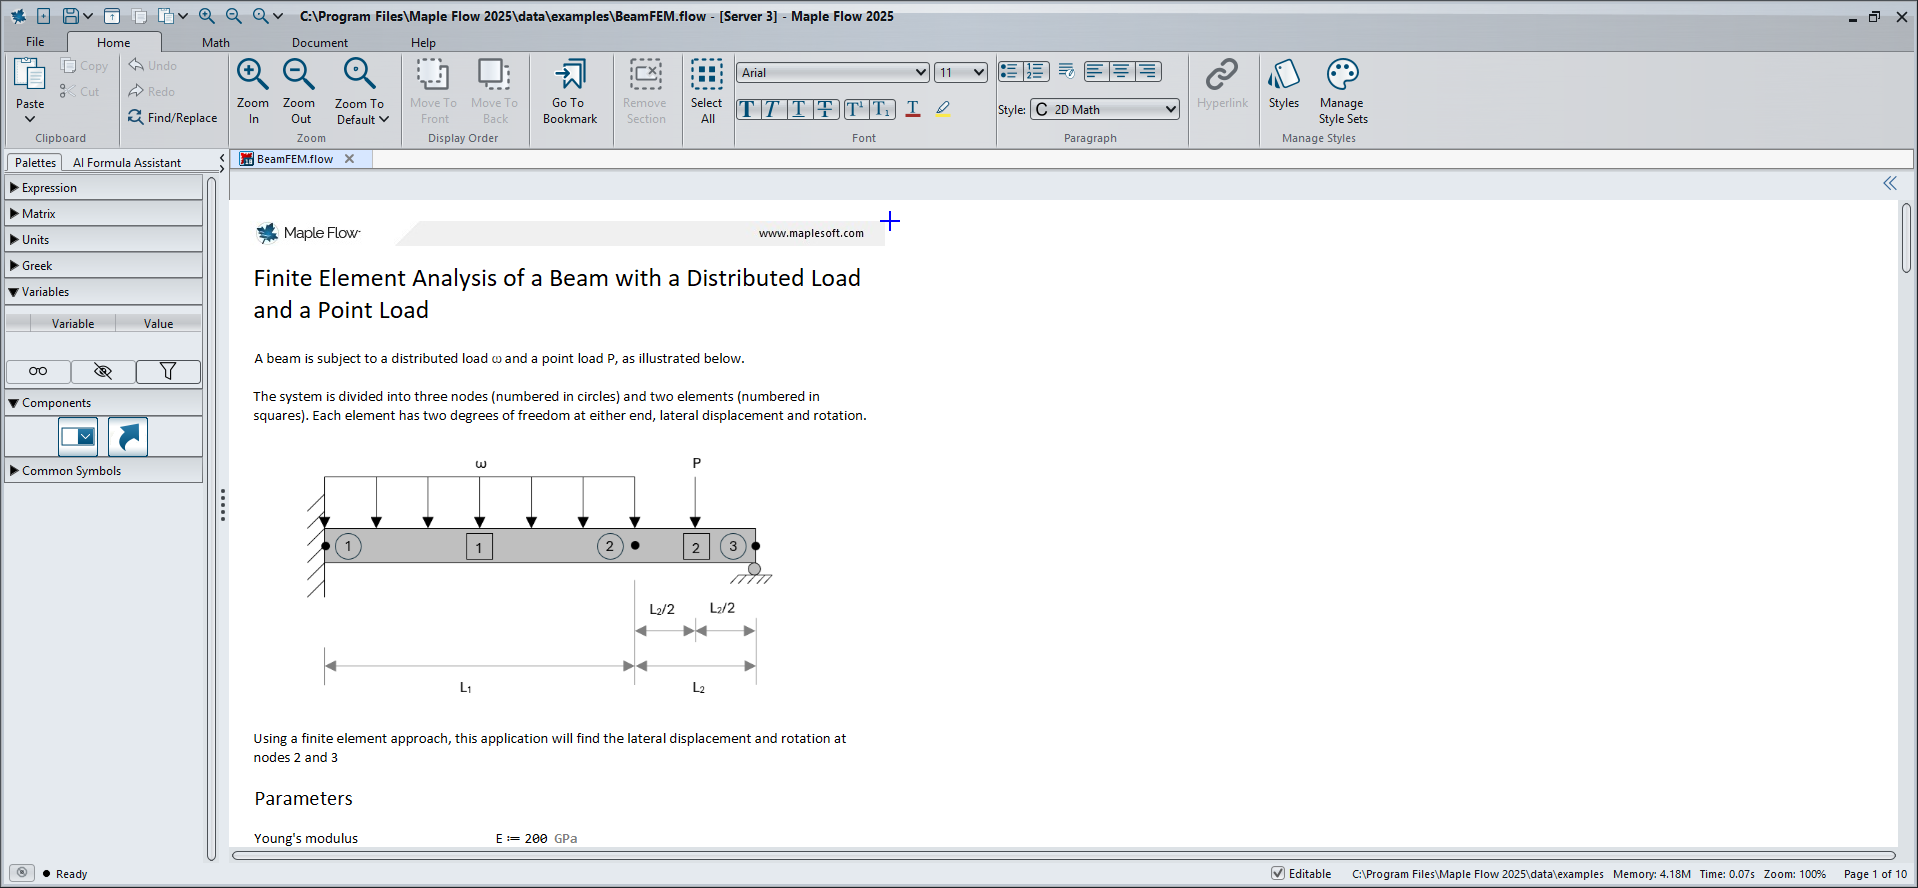Screen dimensions: 1918x888
Task: Open the AI Formula Assistant tab
Action: [x=127, y=163]
